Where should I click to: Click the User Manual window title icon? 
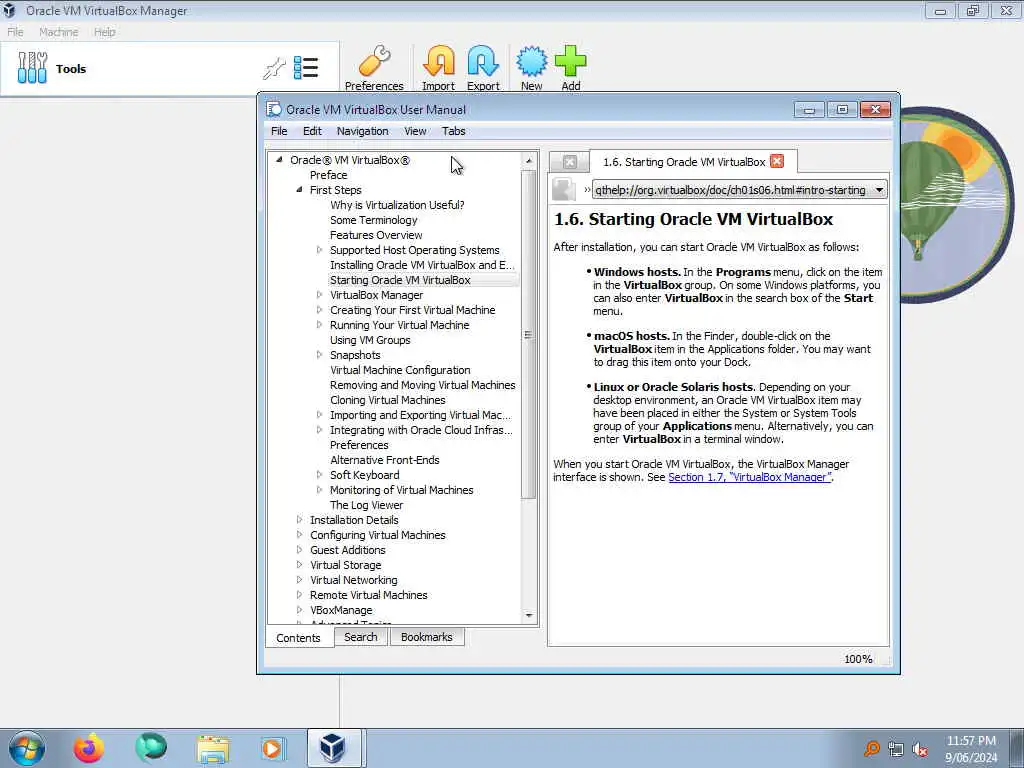tap(274, 110)
